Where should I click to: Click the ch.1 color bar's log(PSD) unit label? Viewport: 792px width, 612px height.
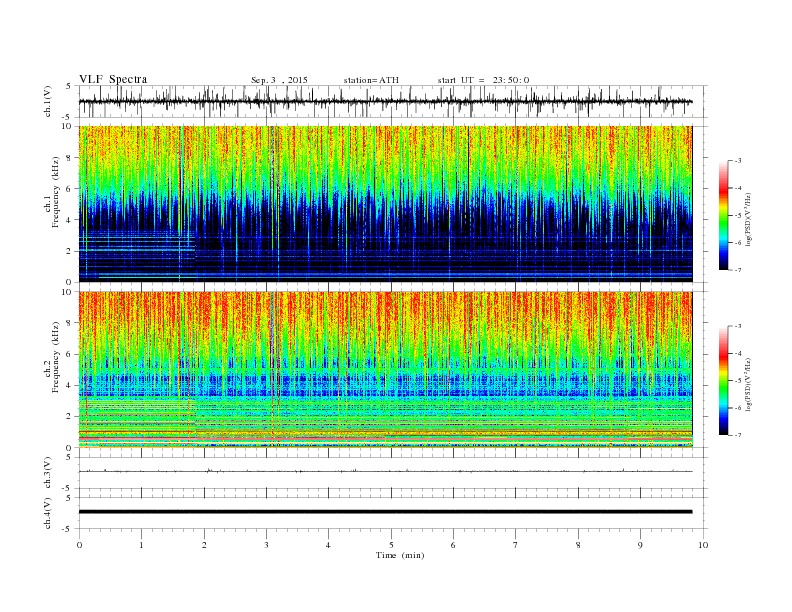click(x=749, y=218)
